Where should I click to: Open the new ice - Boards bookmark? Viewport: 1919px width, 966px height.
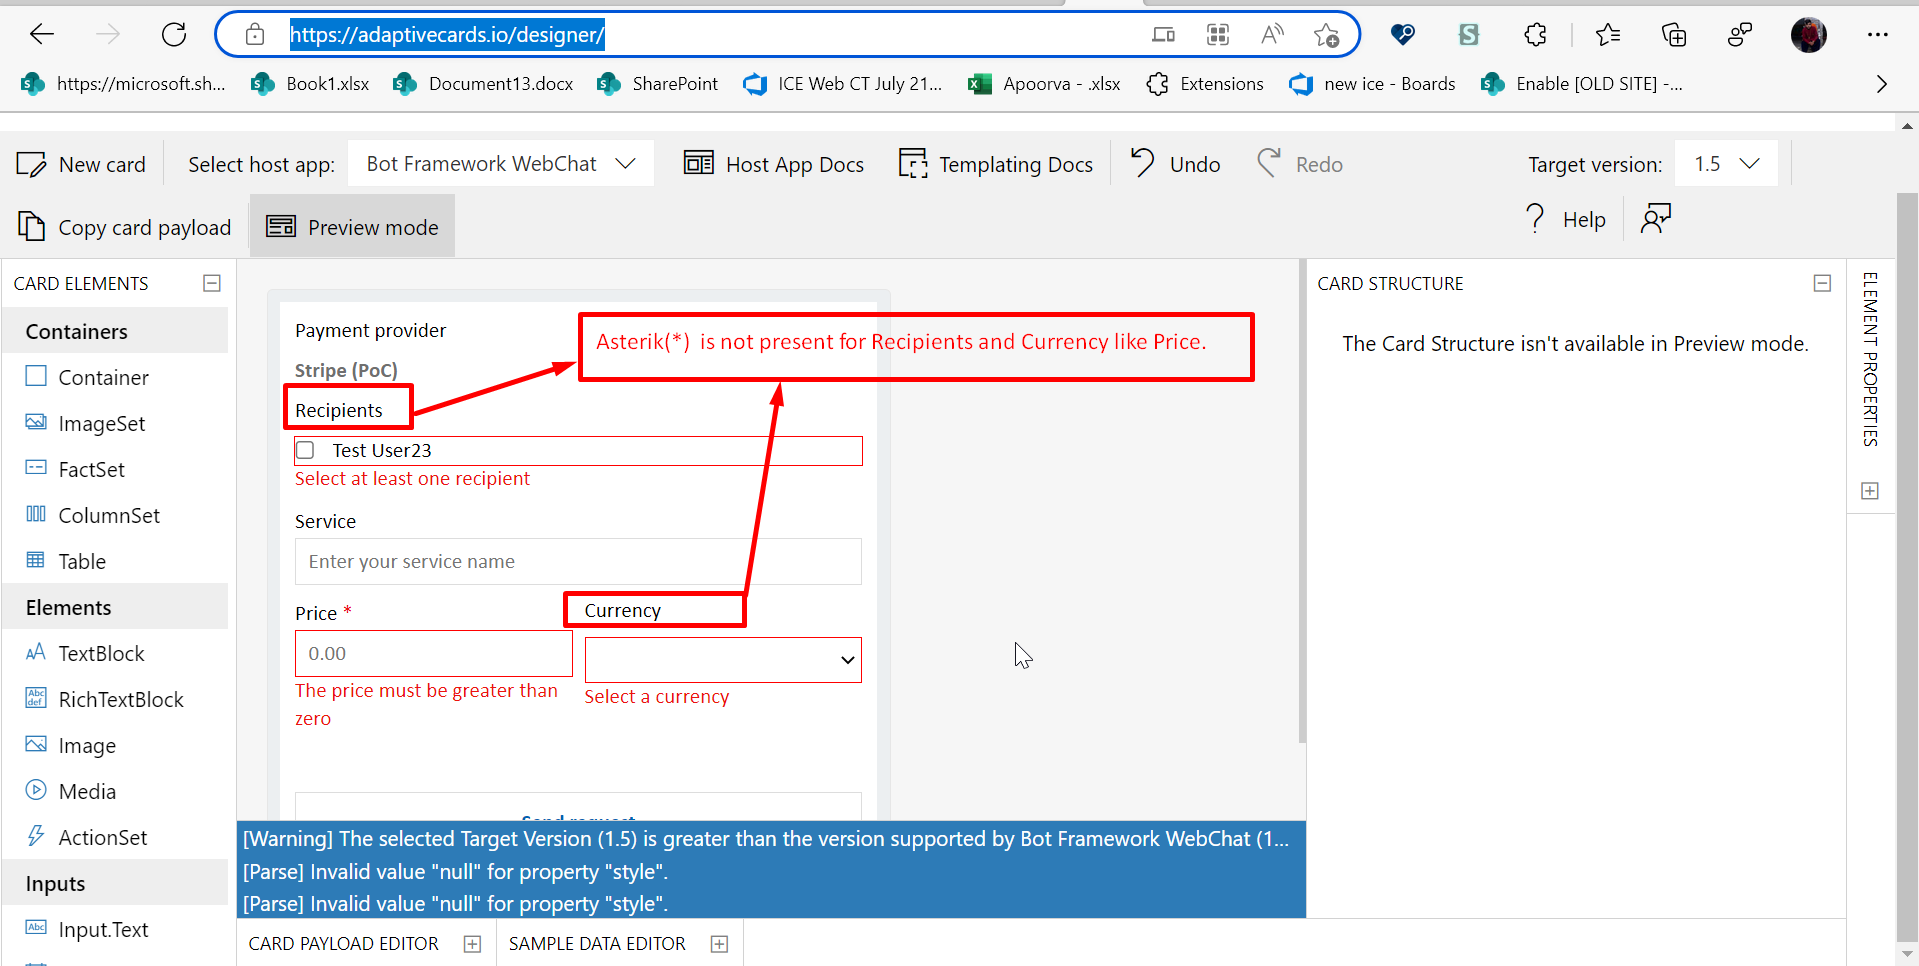[x=1372, y=84]
